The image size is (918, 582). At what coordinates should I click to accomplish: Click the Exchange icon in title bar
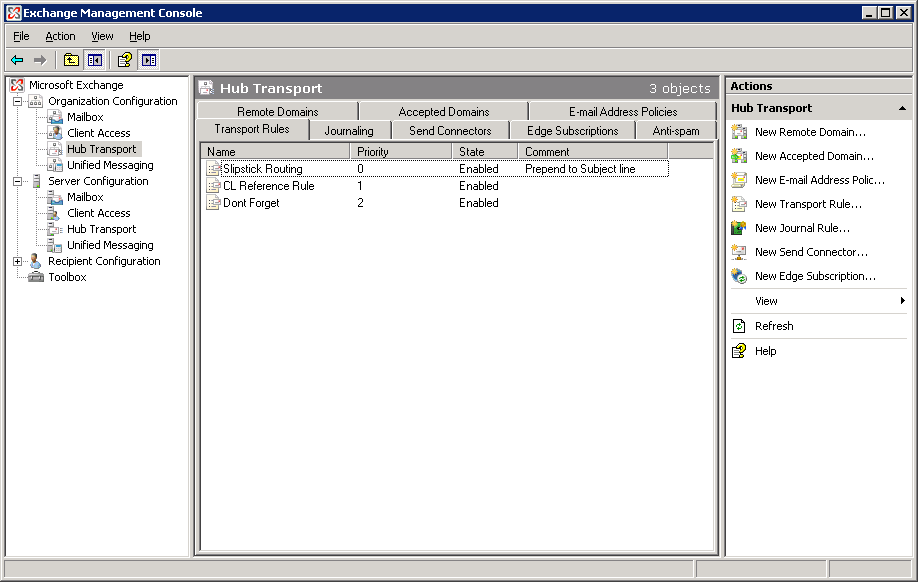pyautogui.click(x=13, y=13)
